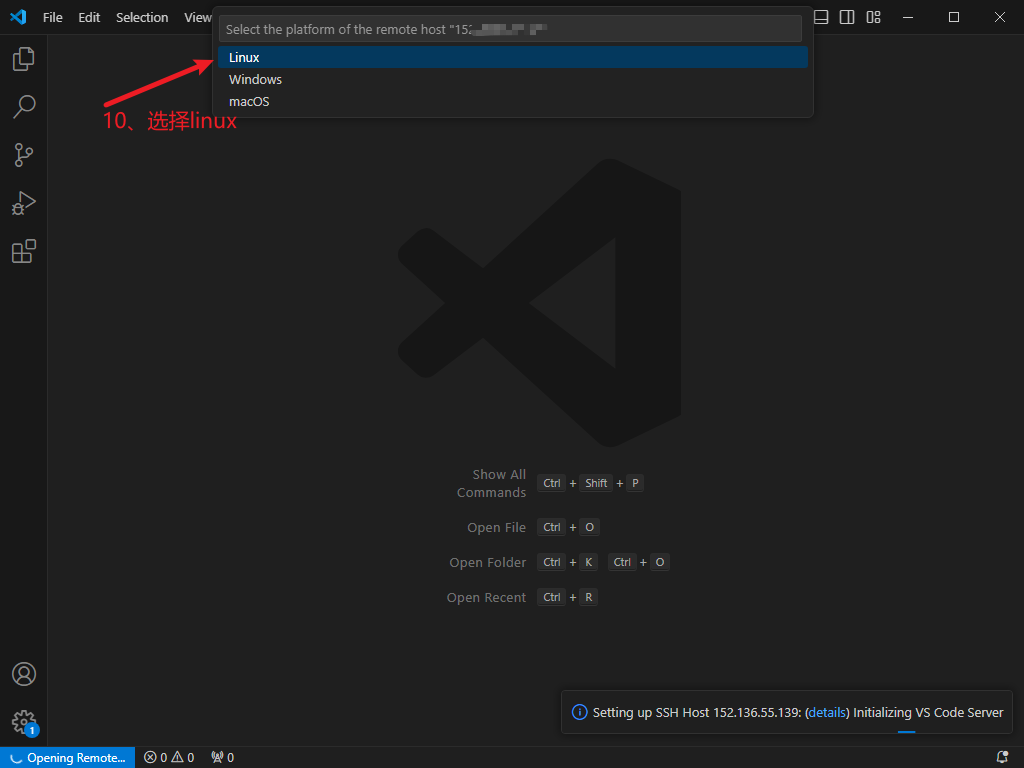Open the Explorer view in activity bar
Screen dimensions: 1024x768
24,59
